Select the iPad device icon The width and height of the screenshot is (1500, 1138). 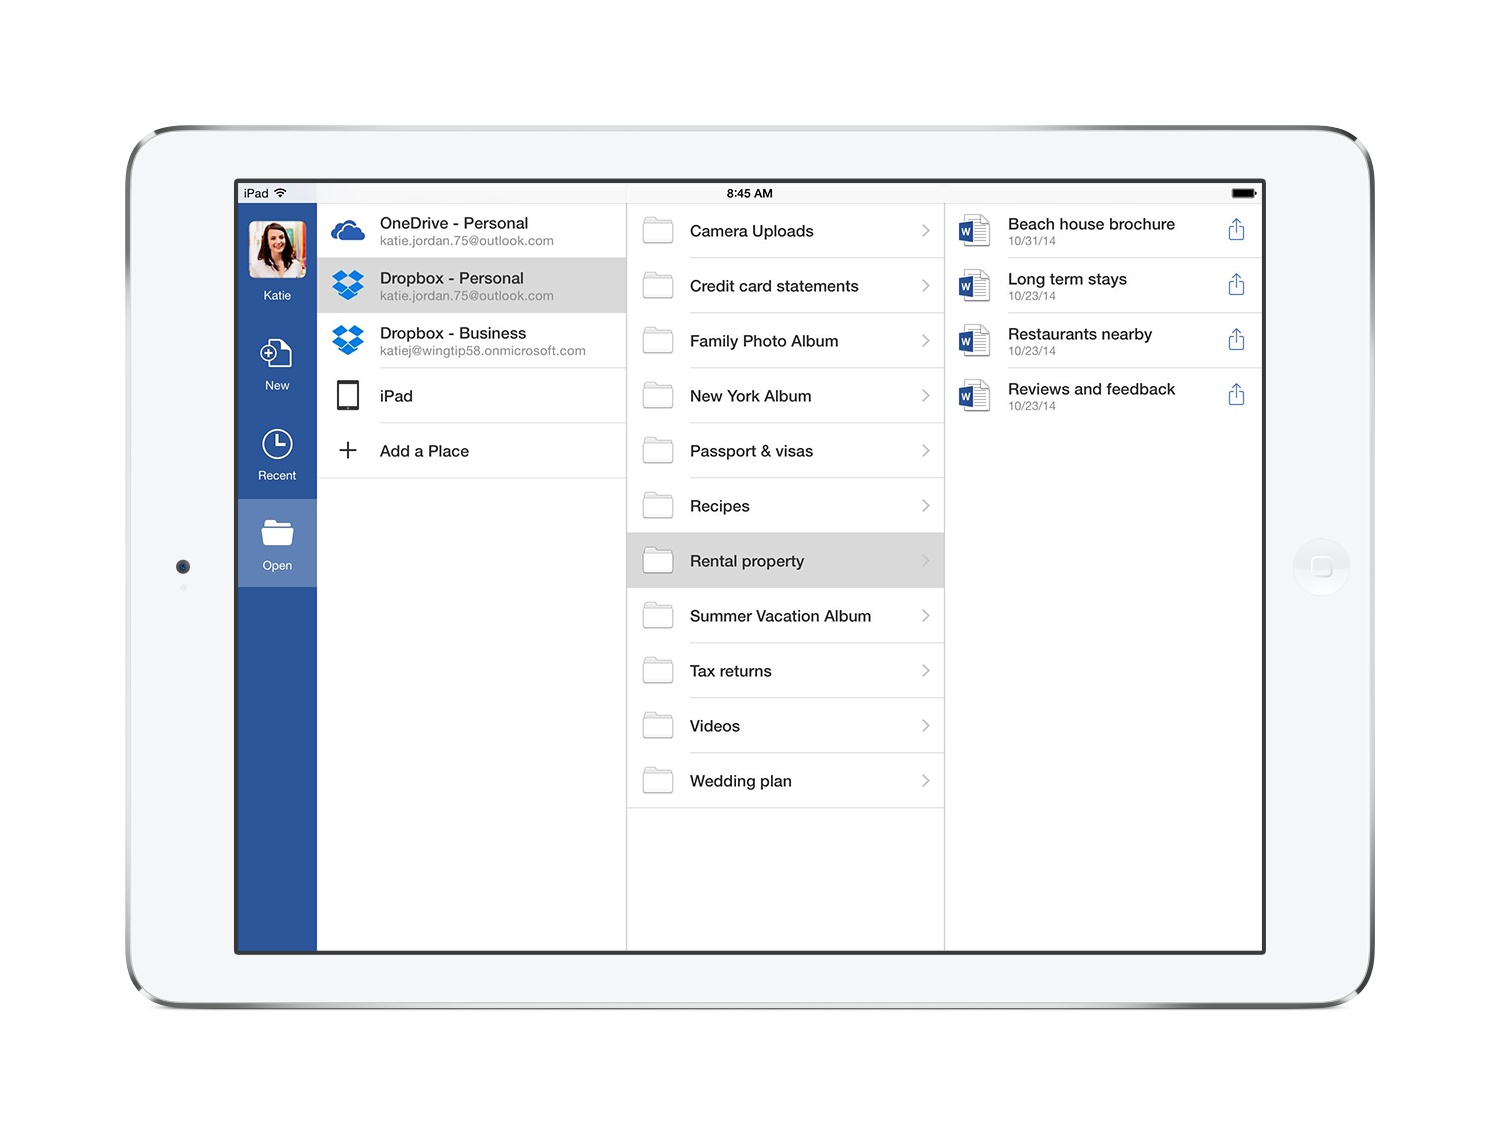(348, 395)
